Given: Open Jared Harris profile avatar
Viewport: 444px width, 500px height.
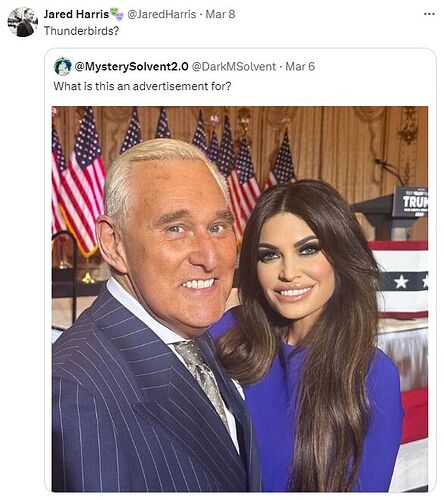Looking at the screenshot, I should (x=23, y=22).
